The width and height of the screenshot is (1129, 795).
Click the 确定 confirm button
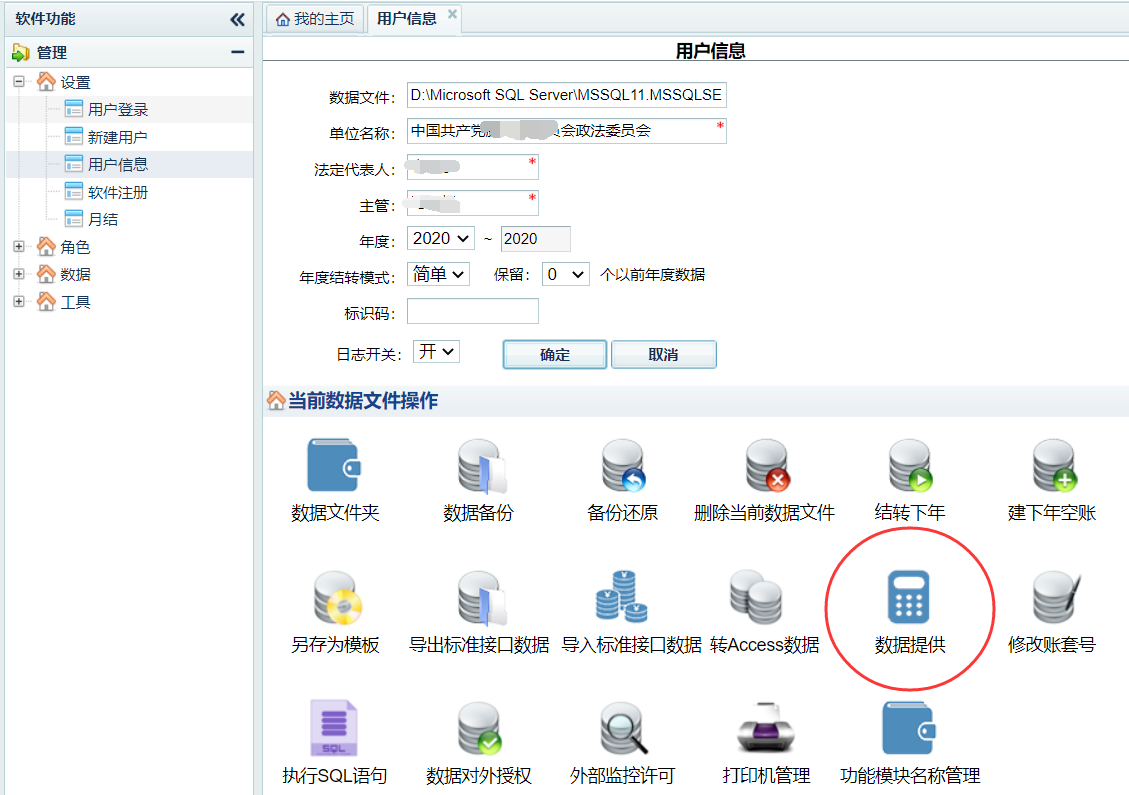[x=554, y=354]
